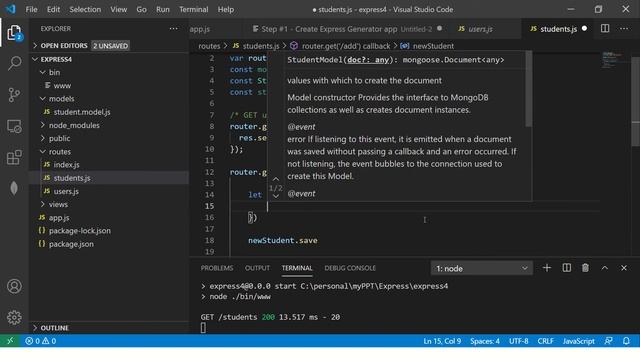The image size is (640, 360).
Task: Split the editor to the right
Action: (605, 28)
